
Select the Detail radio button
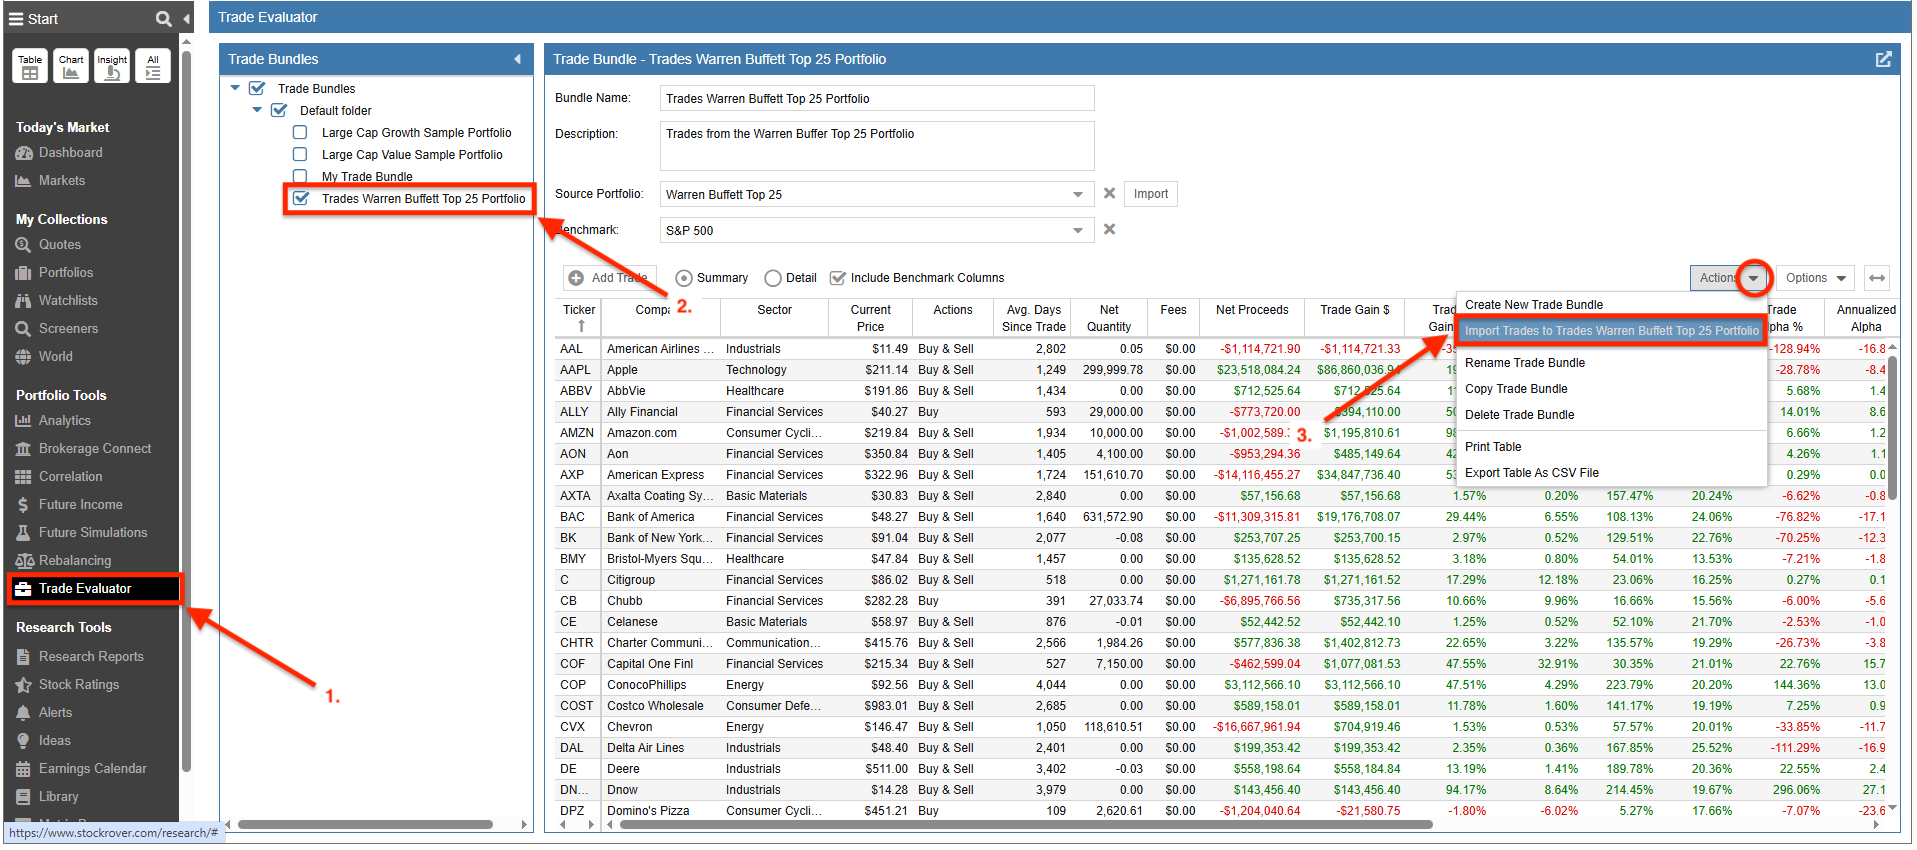click(x=773, y=278)
